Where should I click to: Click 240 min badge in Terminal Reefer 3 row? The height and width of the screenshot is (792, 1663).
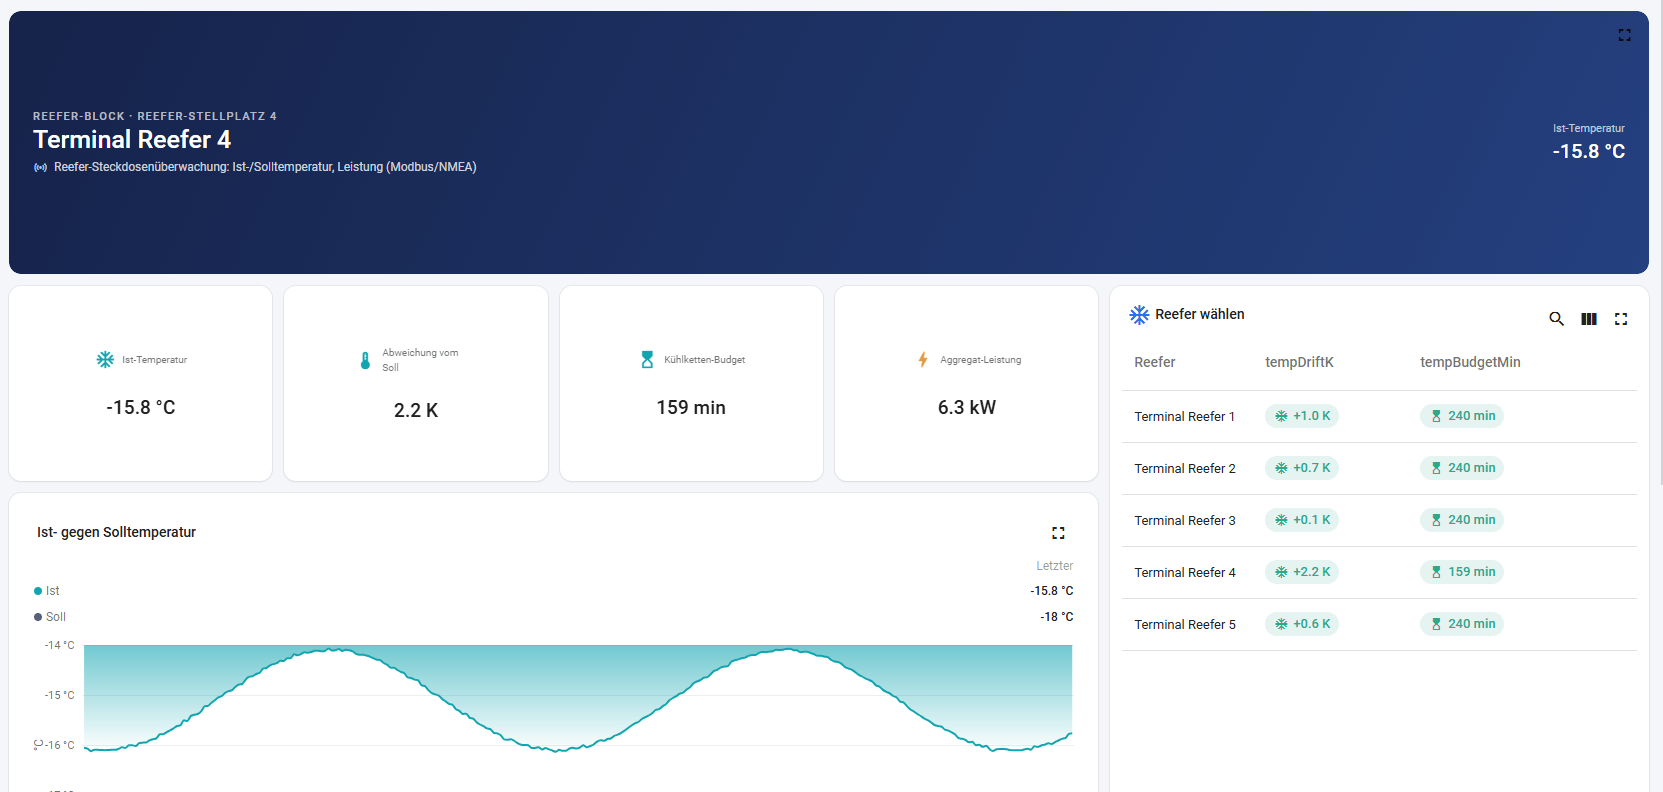[x=1462, y=520]
